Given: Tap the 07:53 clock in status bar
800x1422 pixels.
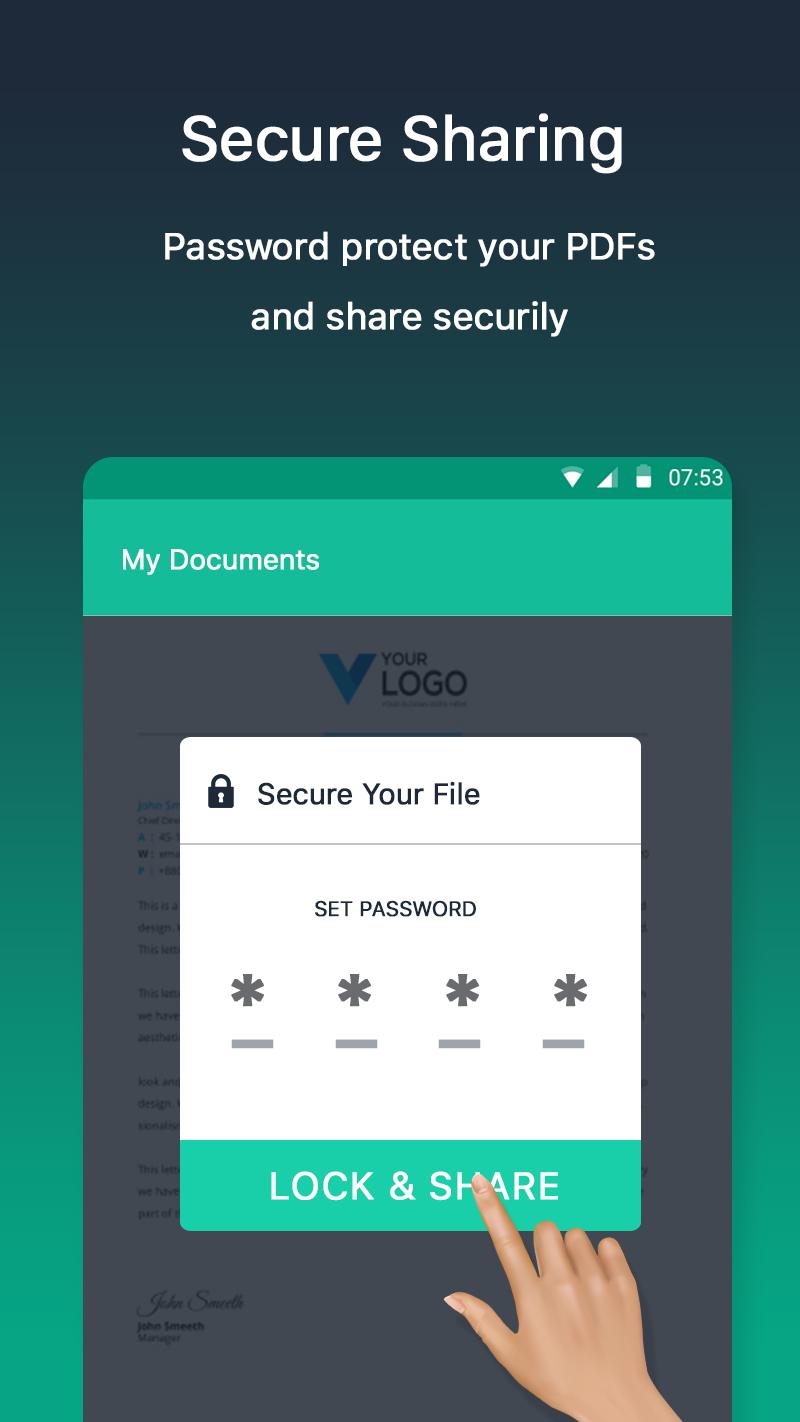Looking at the screenshot, I should [x=695, y=478].
